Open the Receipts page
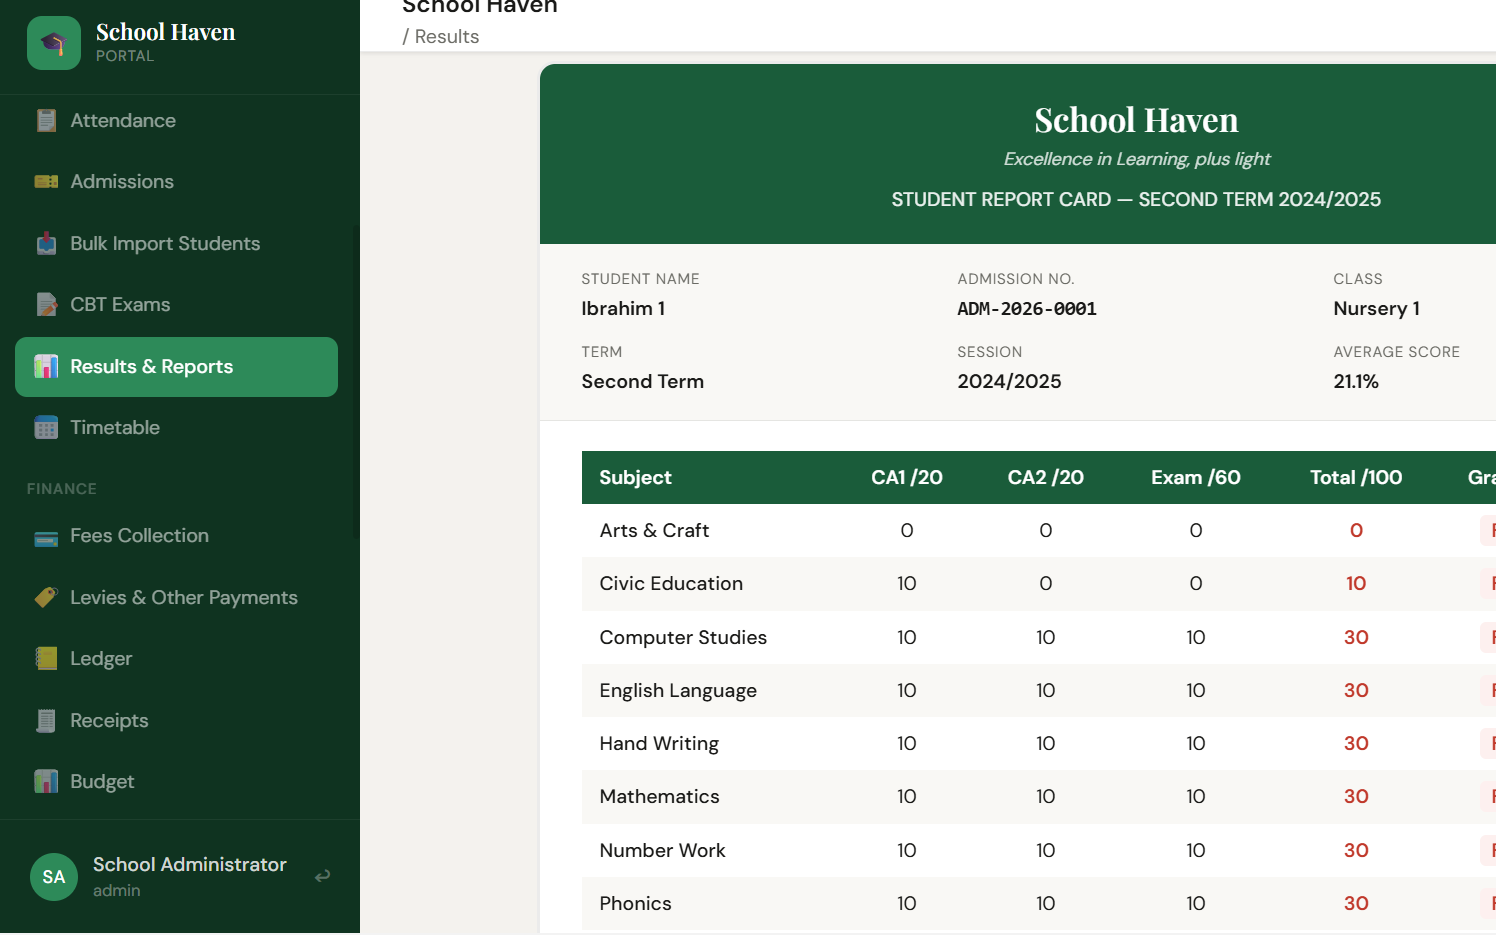Screen dimensions: 1496x935 click(x=176, y=721)
